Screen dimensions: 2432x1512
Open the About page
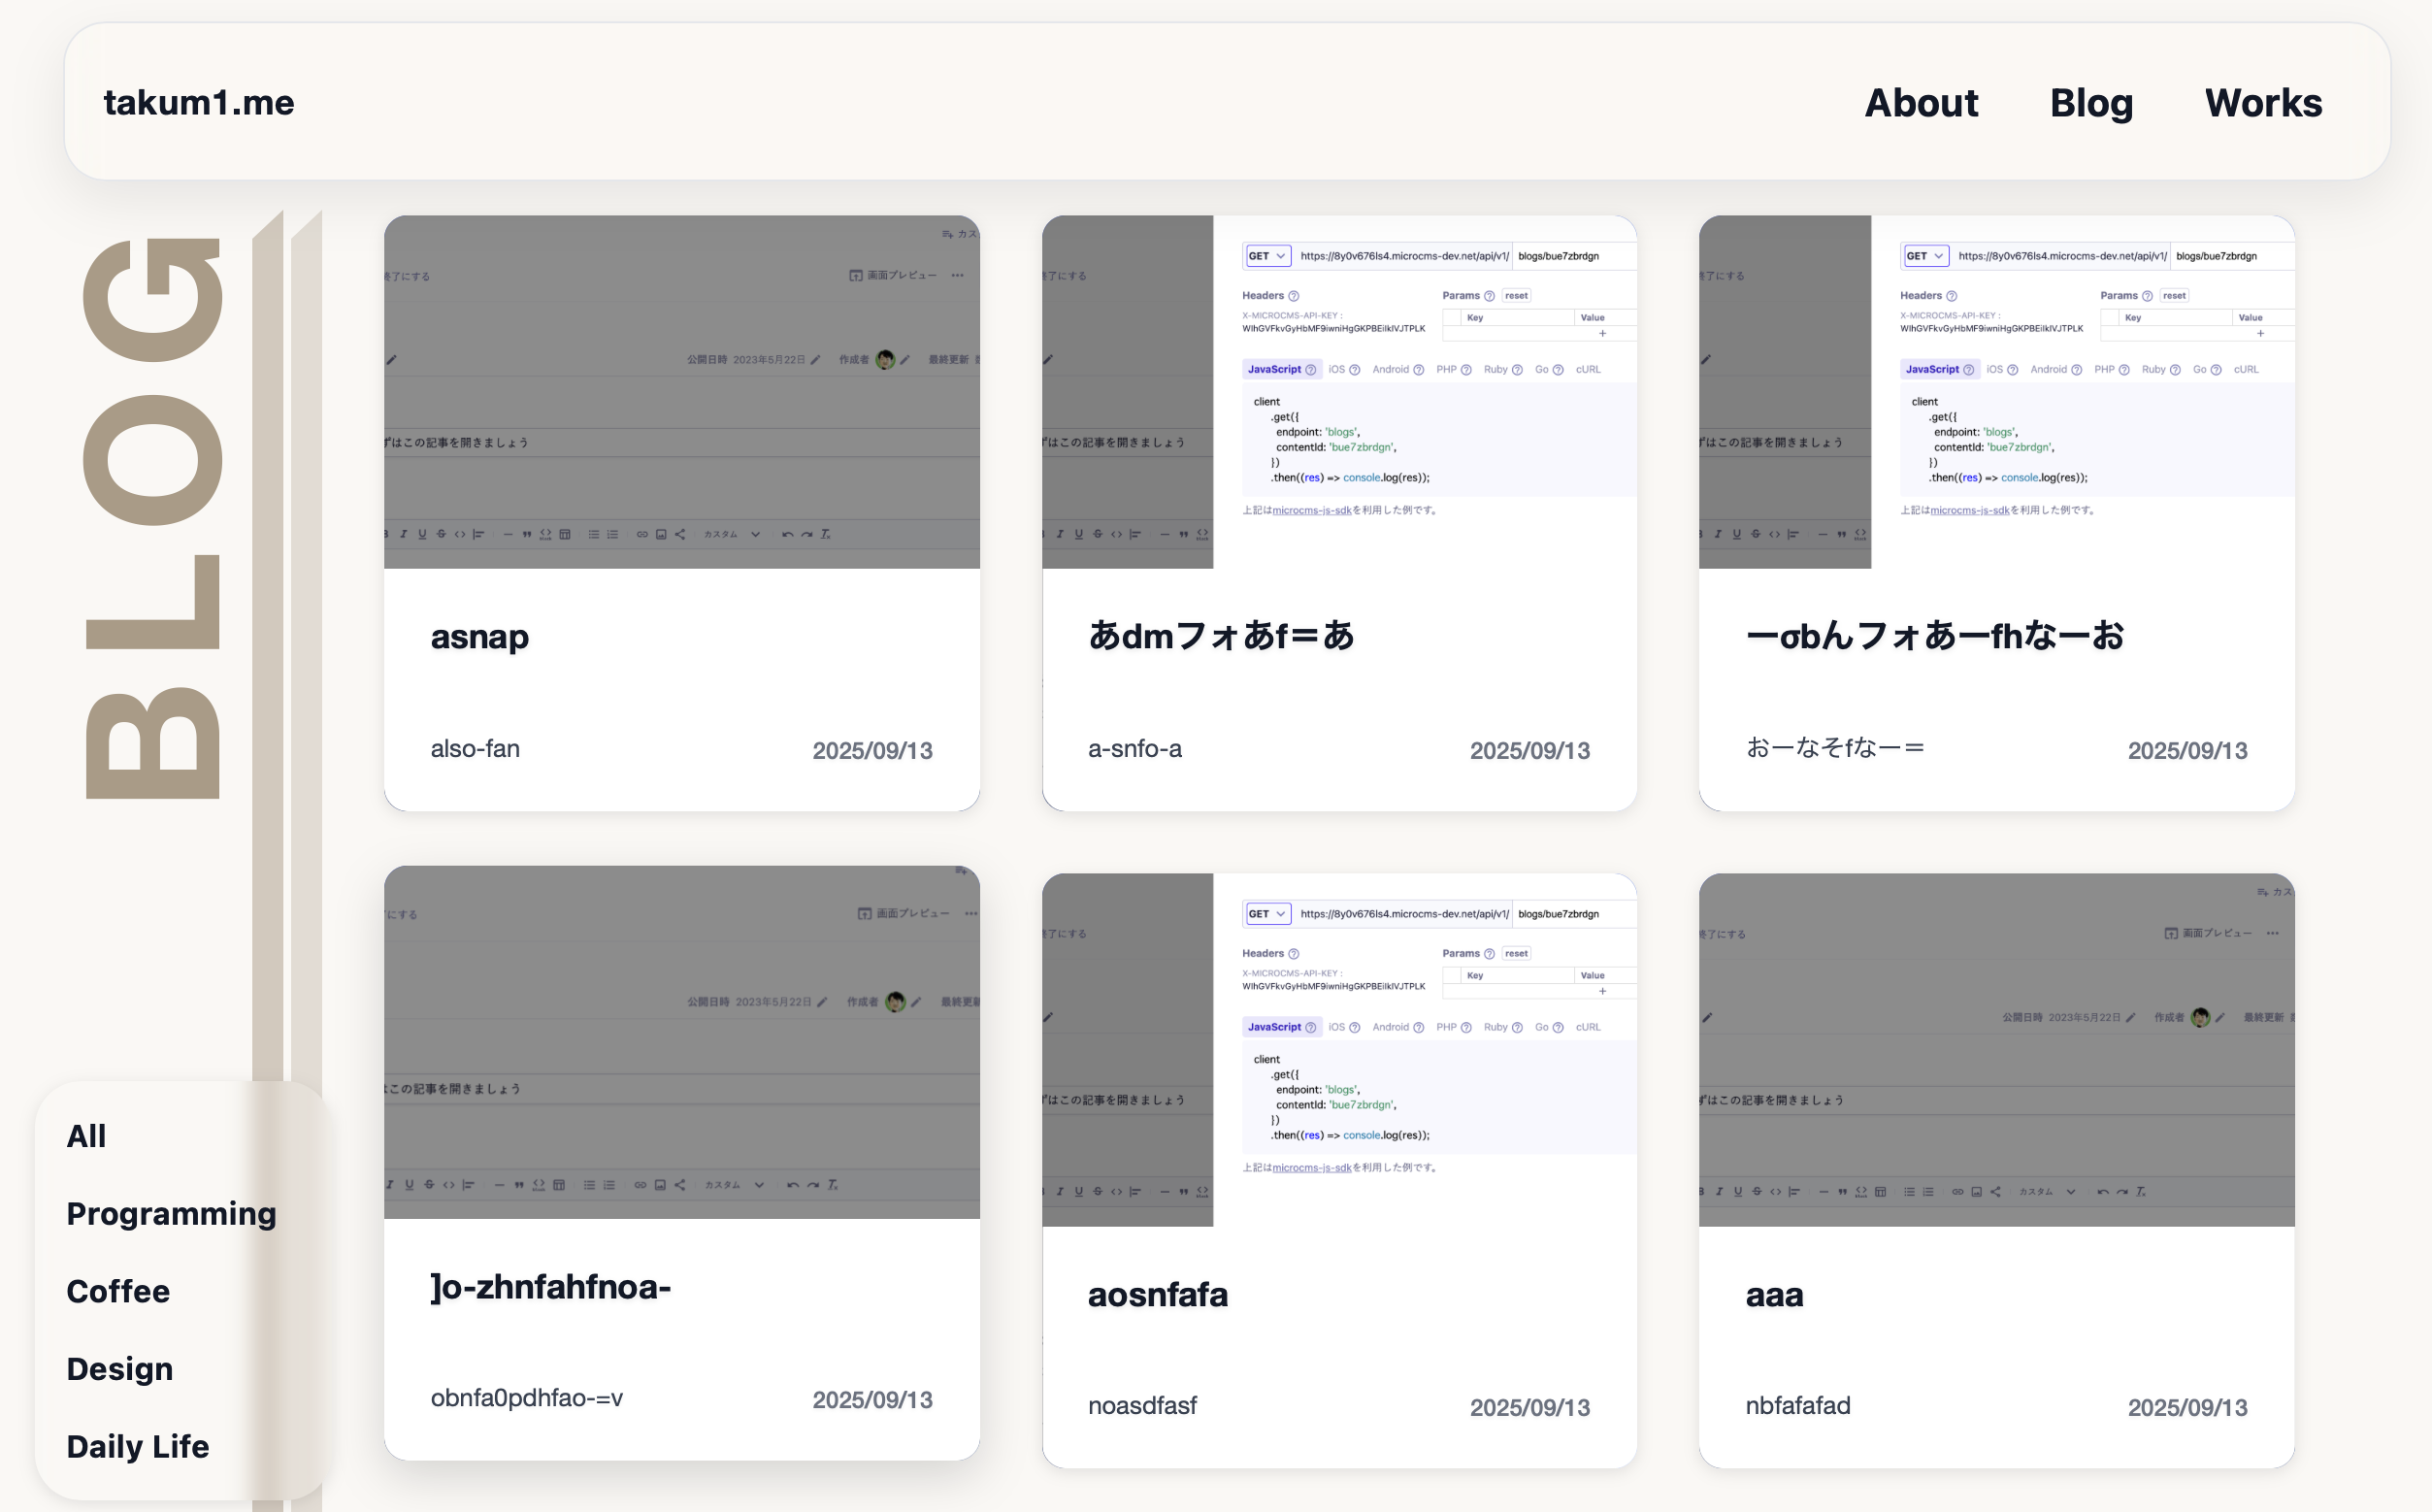click(x=1921, y=103)
